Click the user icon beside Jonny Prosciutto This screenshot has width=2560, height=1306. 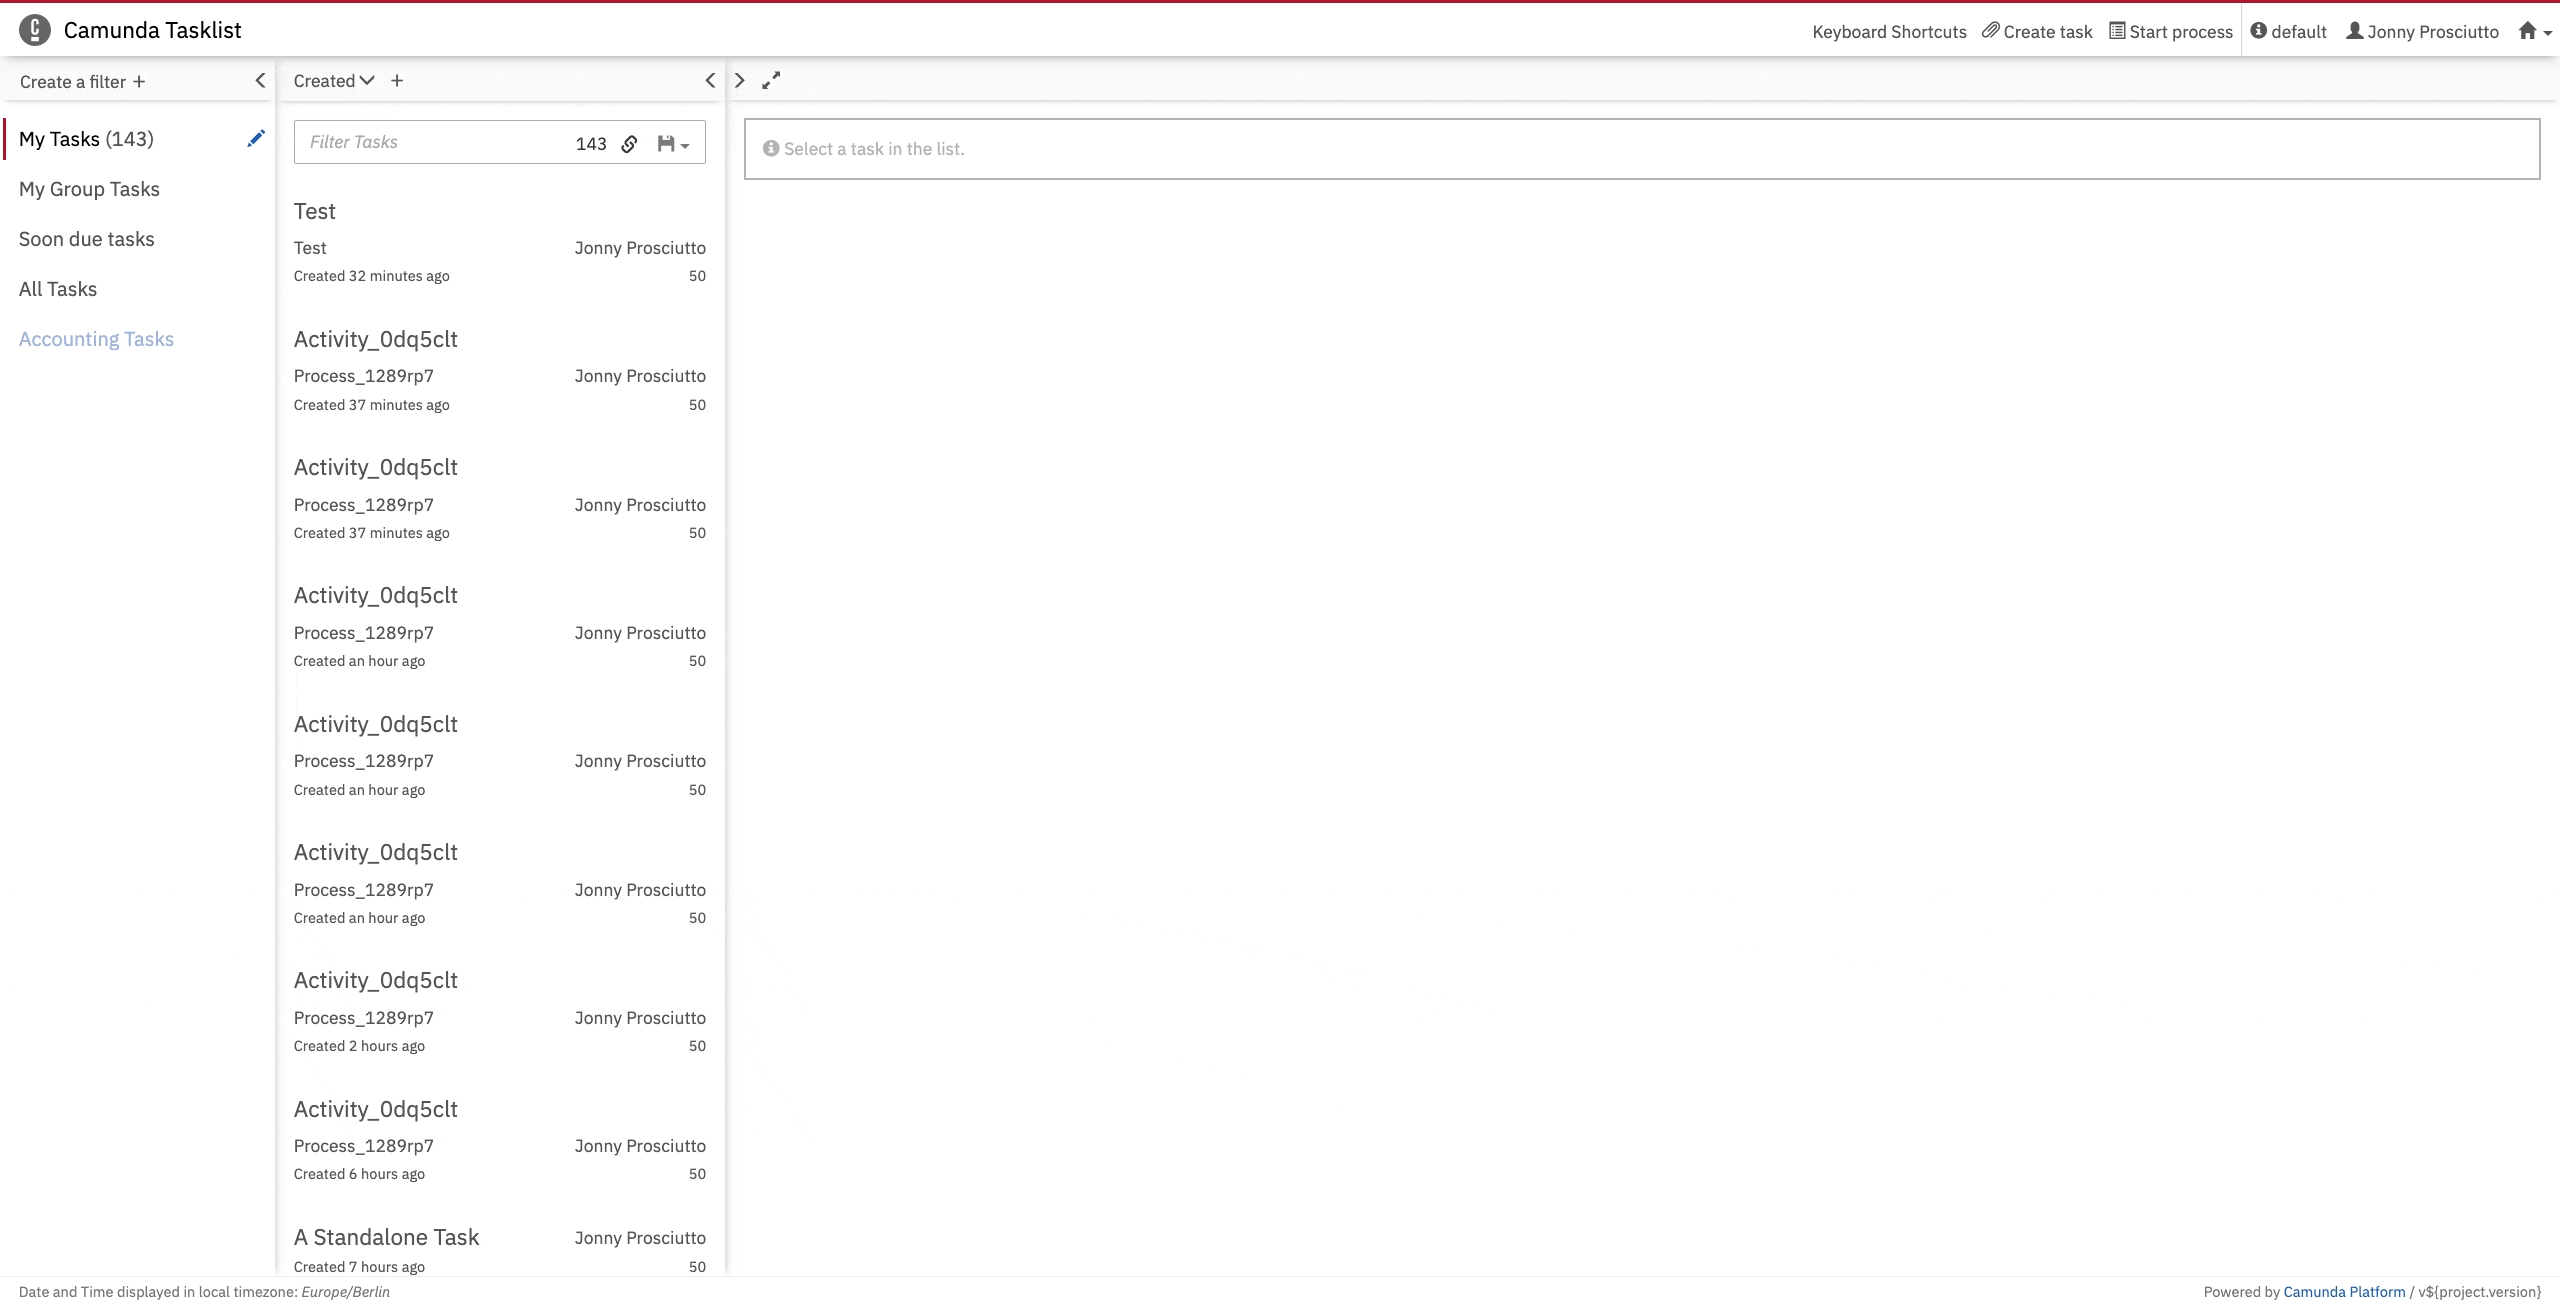coord(2357,31)
